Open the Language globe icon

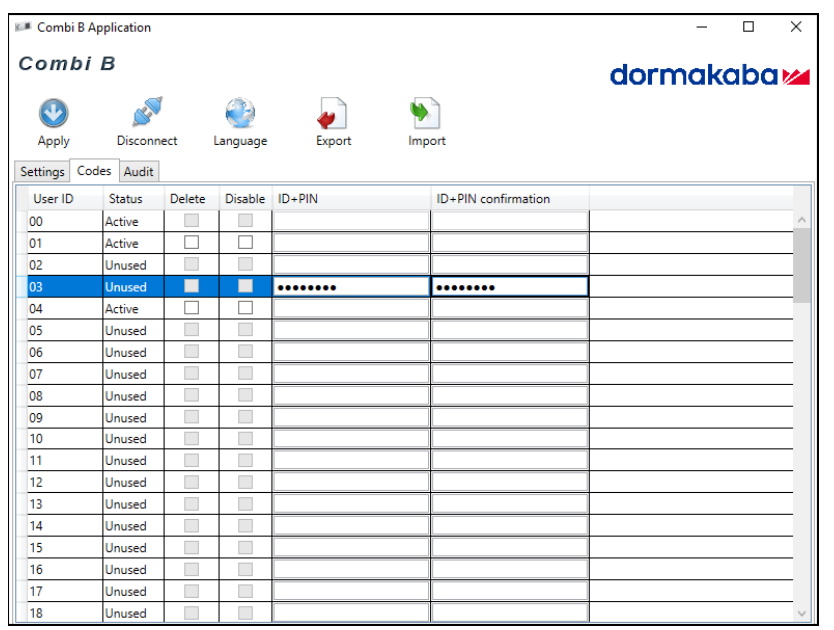tap(240, 112)
